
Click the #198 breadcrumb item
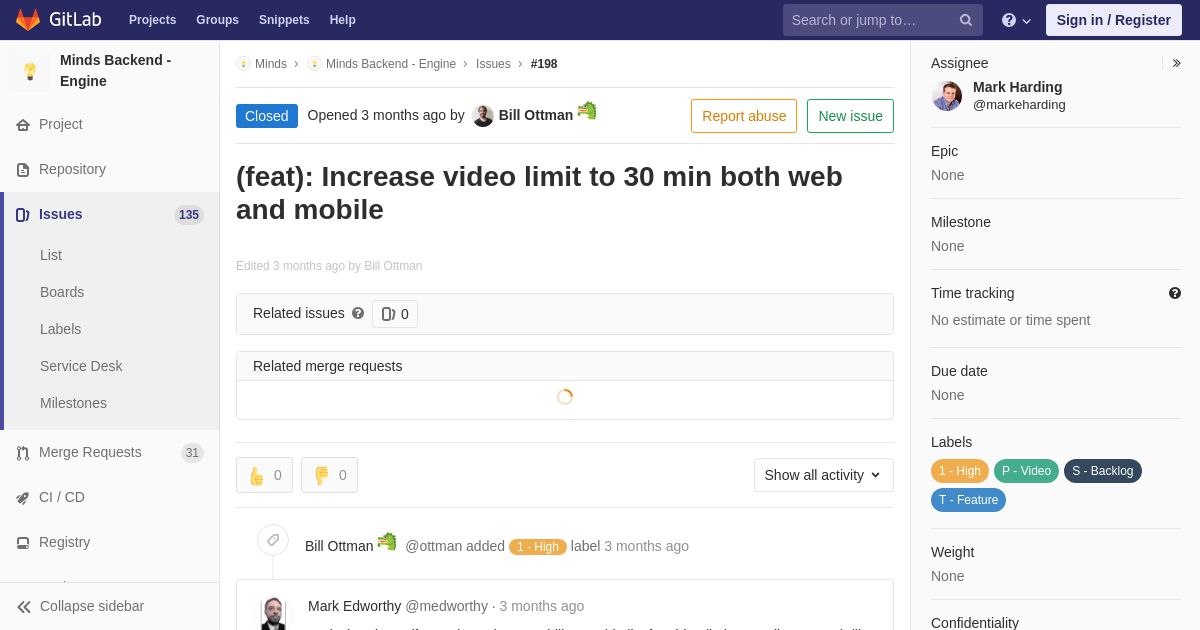pos(544,64)
